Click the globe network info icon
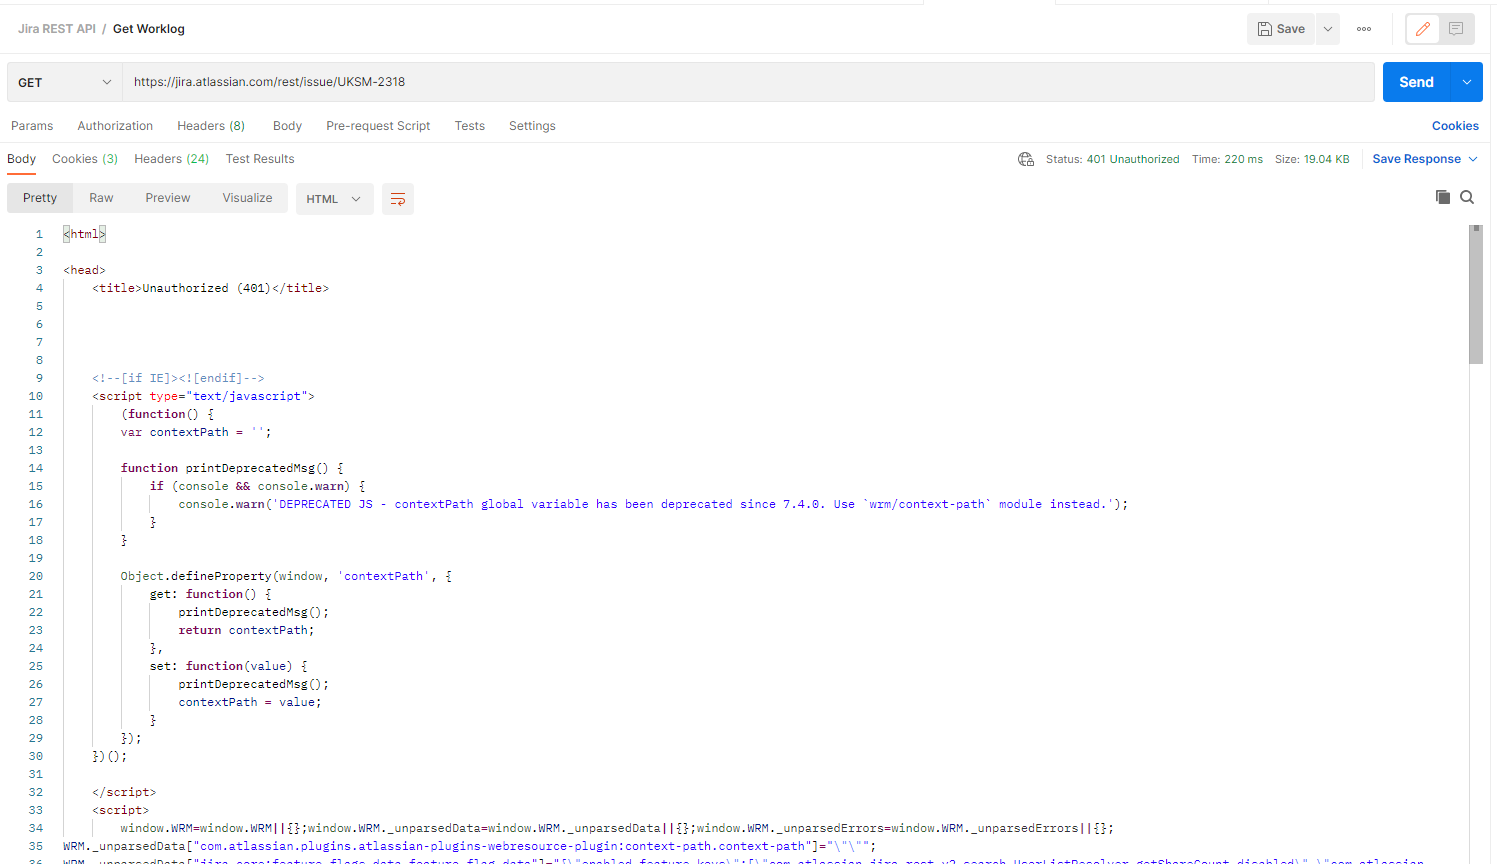Viewport: 1497px width, 864px height. tap(1026, 159)
